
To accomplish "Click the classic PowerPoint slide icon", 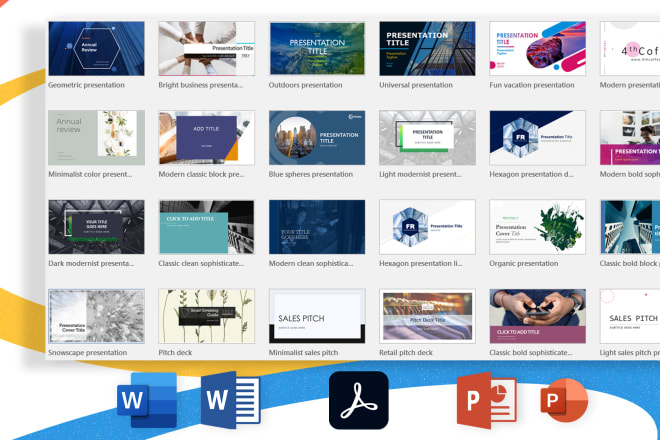I will tap(487, 400).
